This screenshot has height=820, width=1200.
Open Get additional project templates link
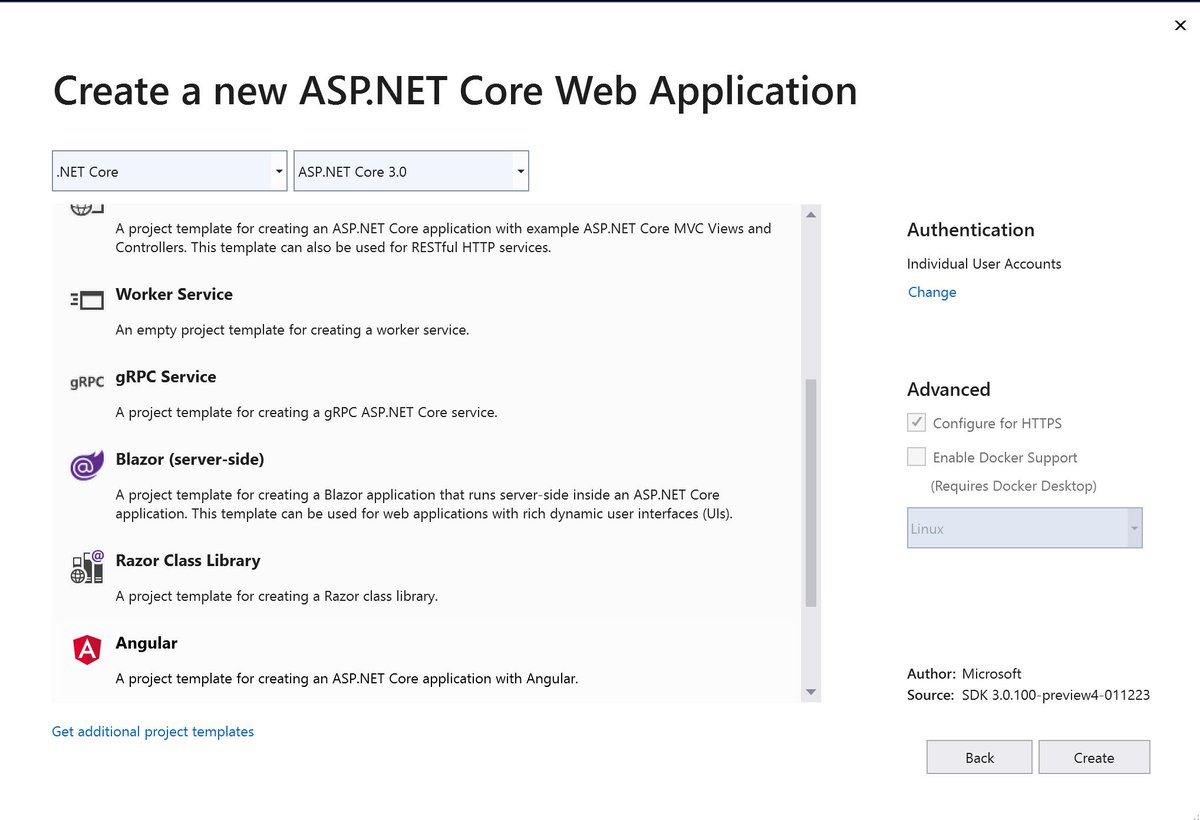pyautogui.click(x=153, y=732)
